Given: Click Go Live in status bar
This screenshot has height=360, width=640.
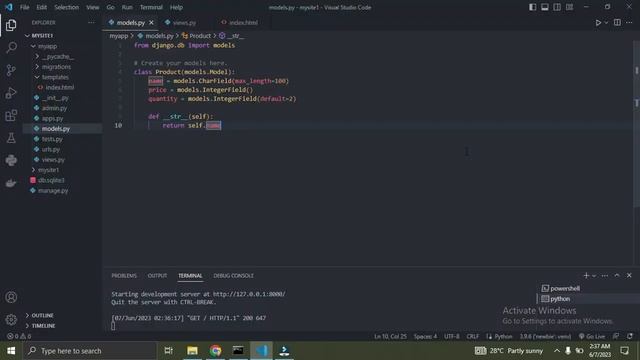Looking at the screenshot, I should 592,336.
